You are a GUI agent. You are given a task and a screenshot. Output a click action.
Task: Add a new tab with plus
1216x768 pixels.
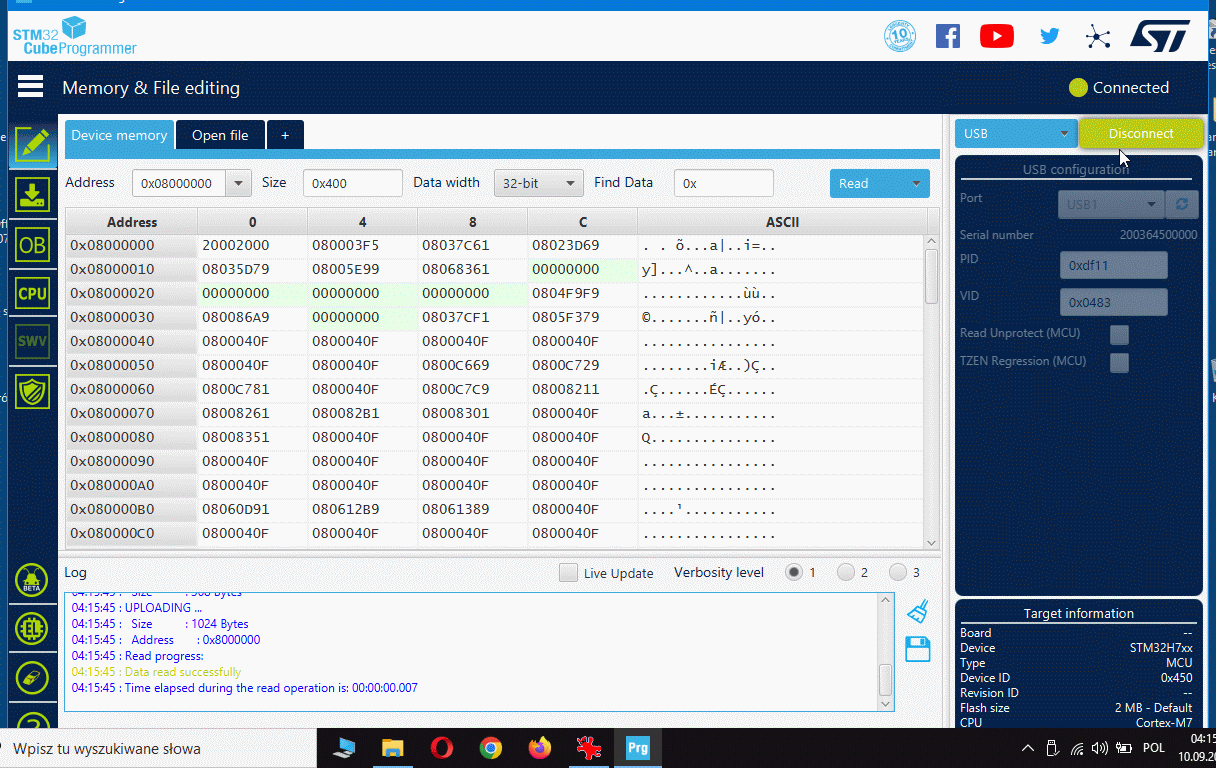point(285,135)
